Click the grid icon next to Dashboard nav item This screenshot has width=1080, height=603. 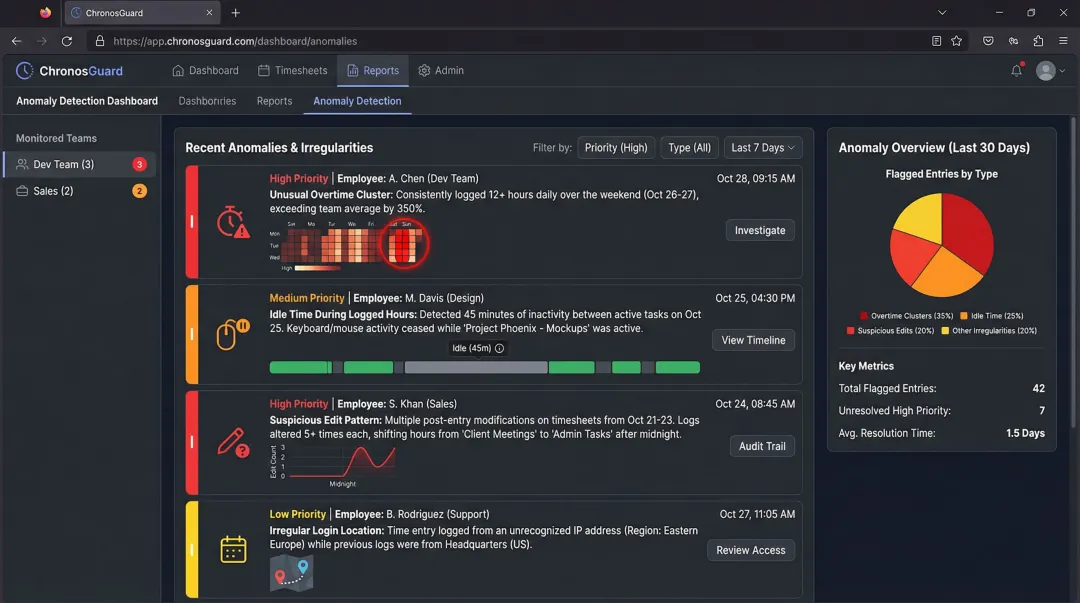pos(176,70)
